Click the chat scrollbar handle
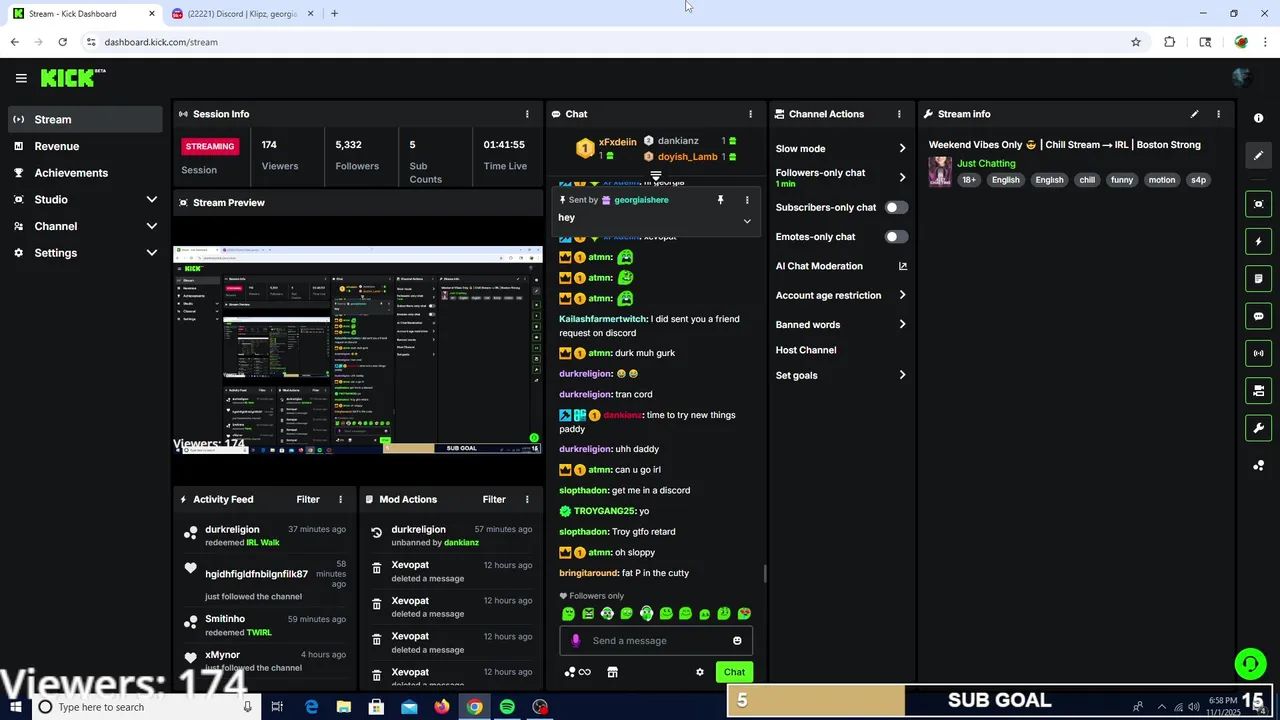The width and height of the screenshot is (1280, 720). [765, 572]
